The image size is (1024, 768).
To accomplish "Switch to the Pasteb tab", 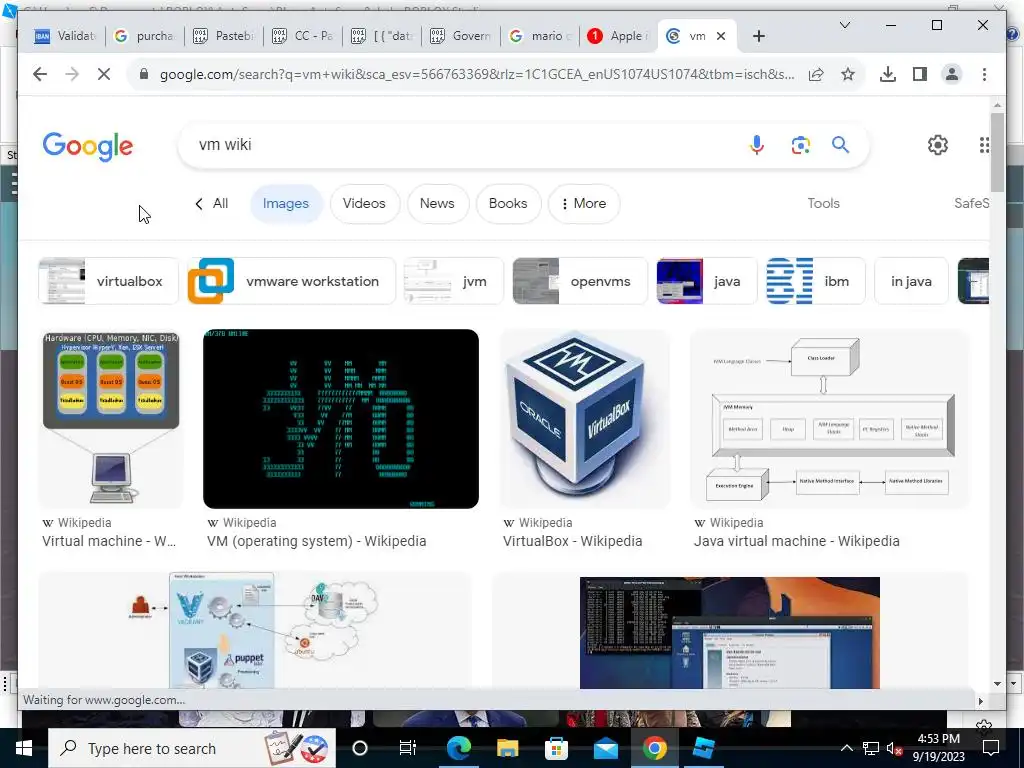I will click(x=224, y=36).
